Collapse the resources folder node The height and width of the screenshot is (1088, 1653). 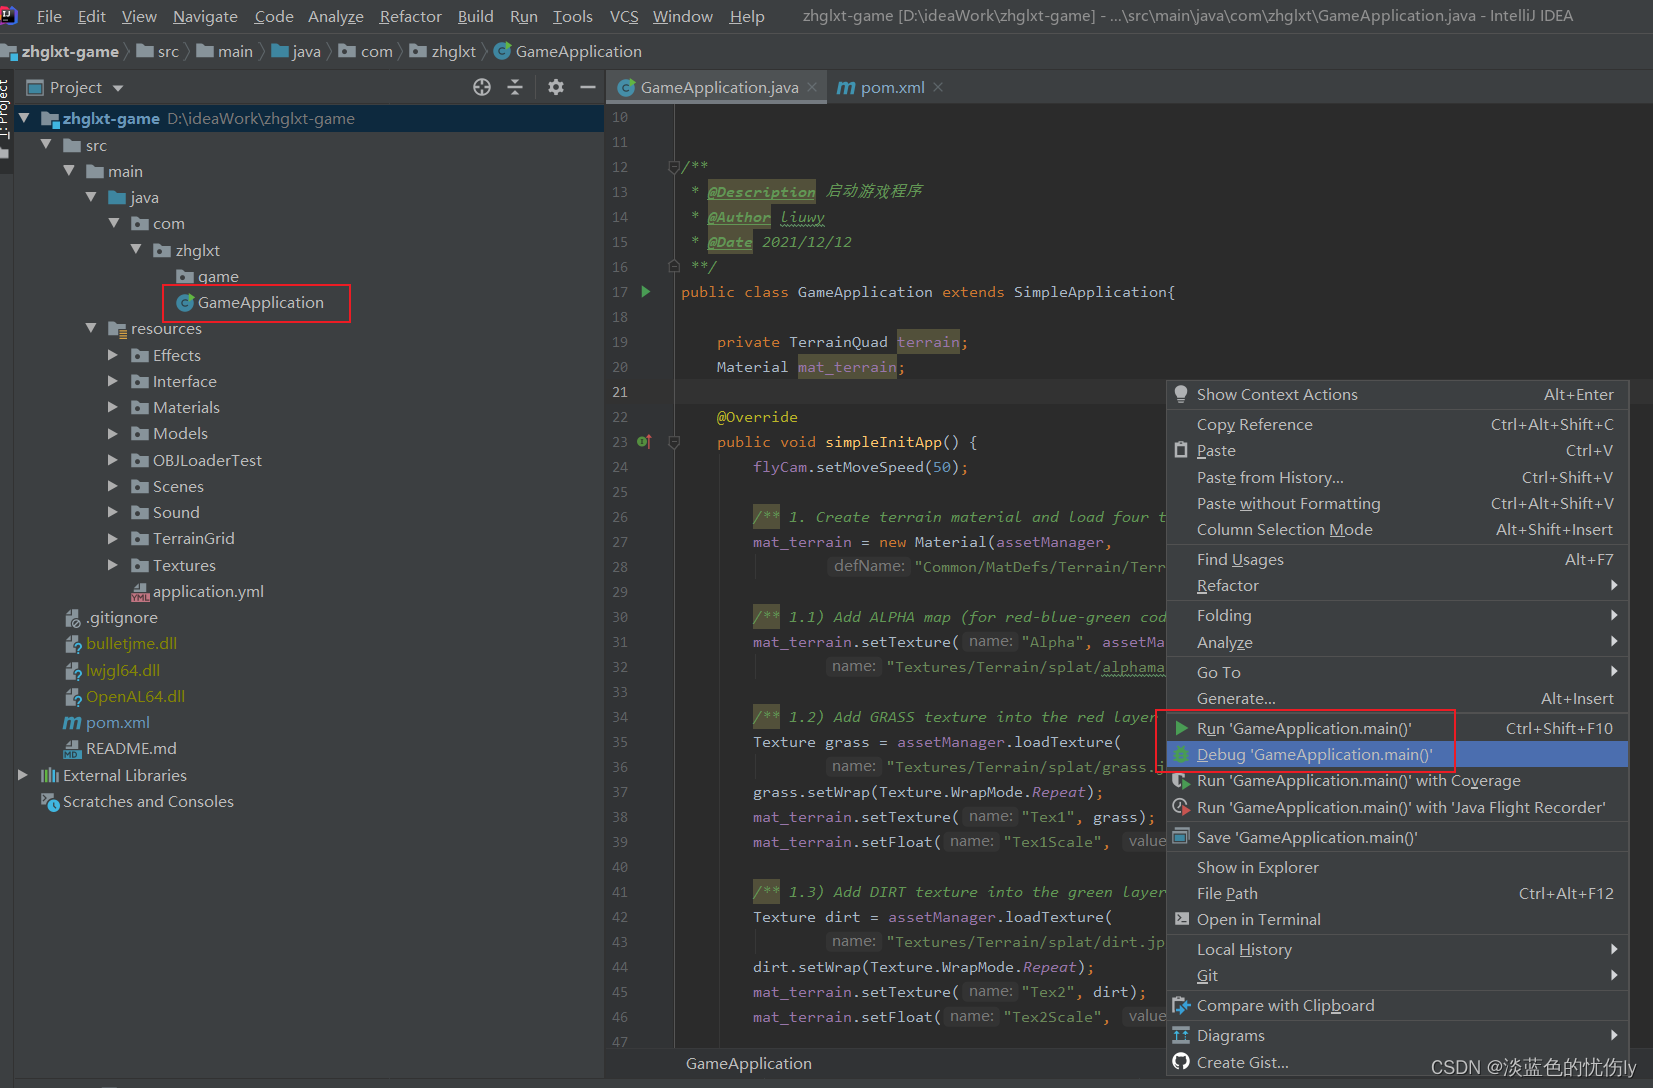(x=91, y=328)
